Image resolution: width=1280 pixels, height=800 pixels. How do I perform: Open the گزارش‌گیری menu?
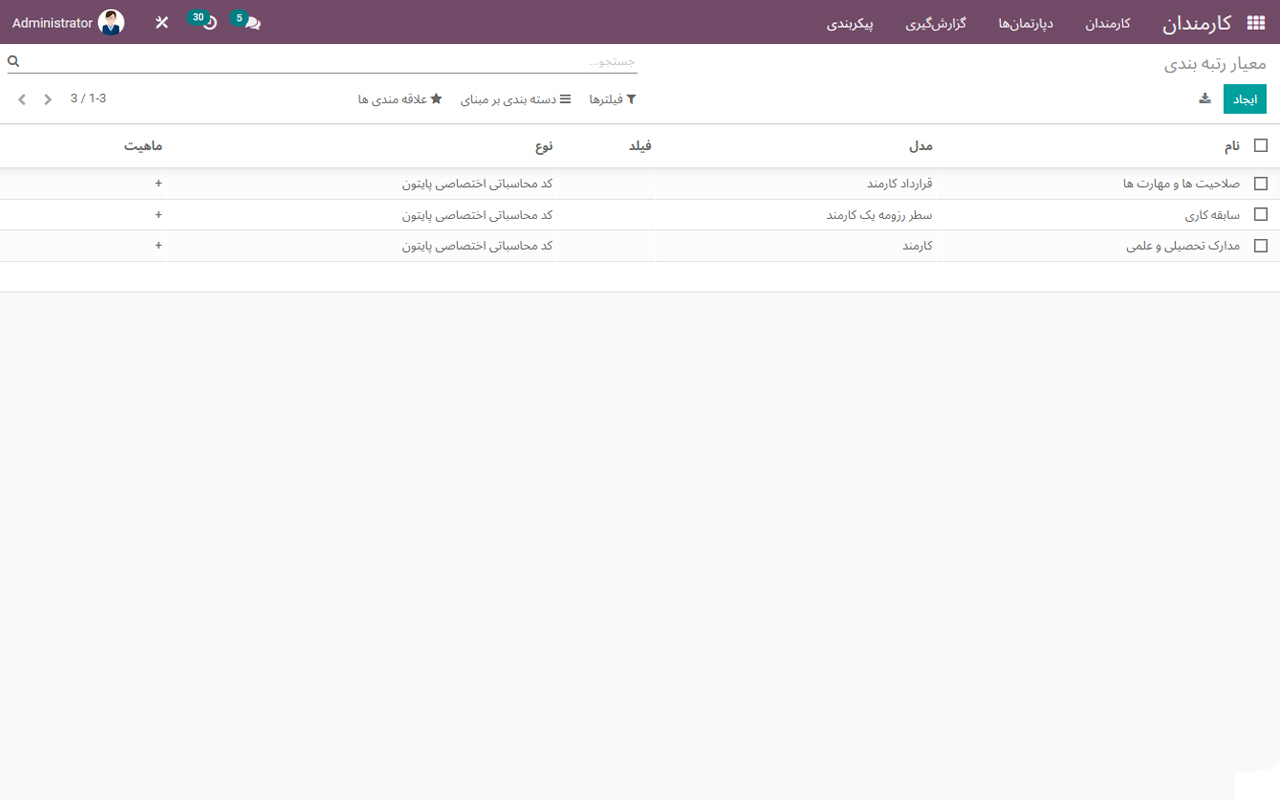936,23
